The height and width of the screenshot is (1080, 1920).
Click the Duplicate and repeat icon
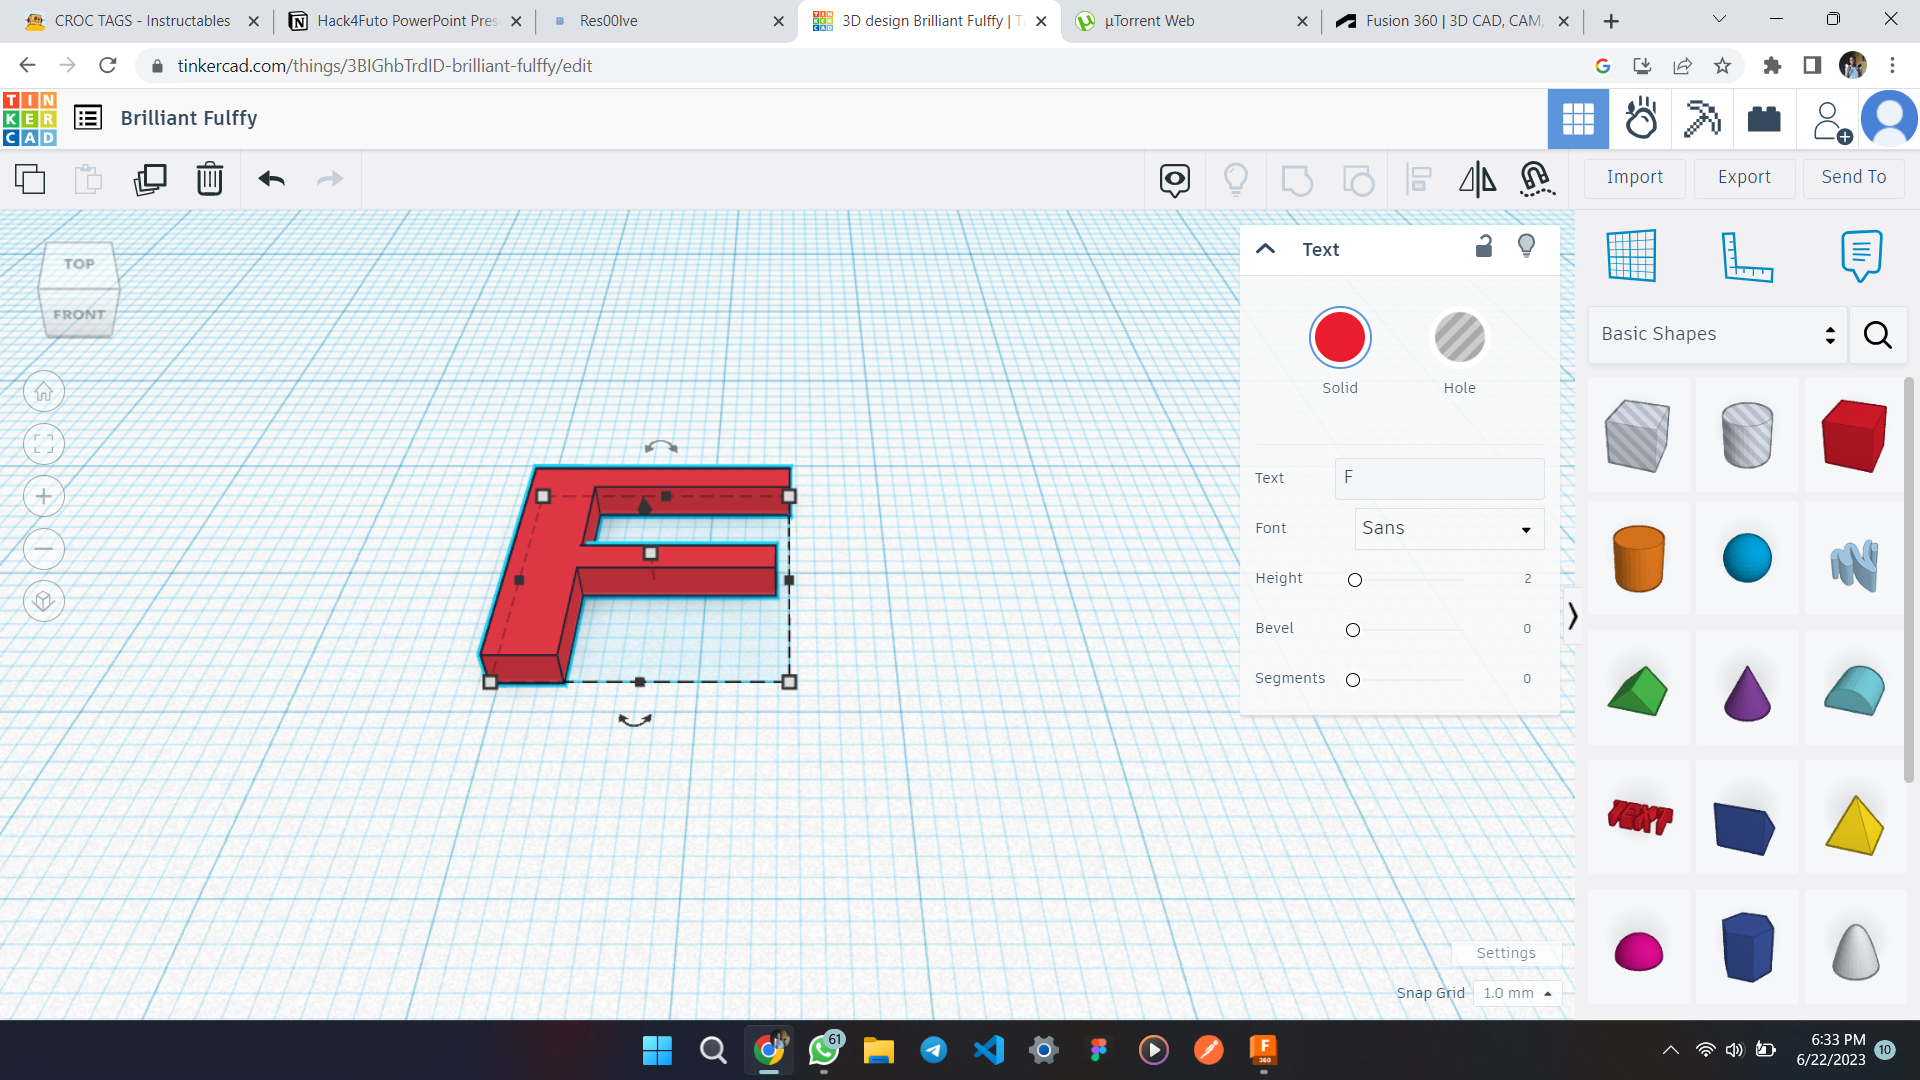click(150, 179)
